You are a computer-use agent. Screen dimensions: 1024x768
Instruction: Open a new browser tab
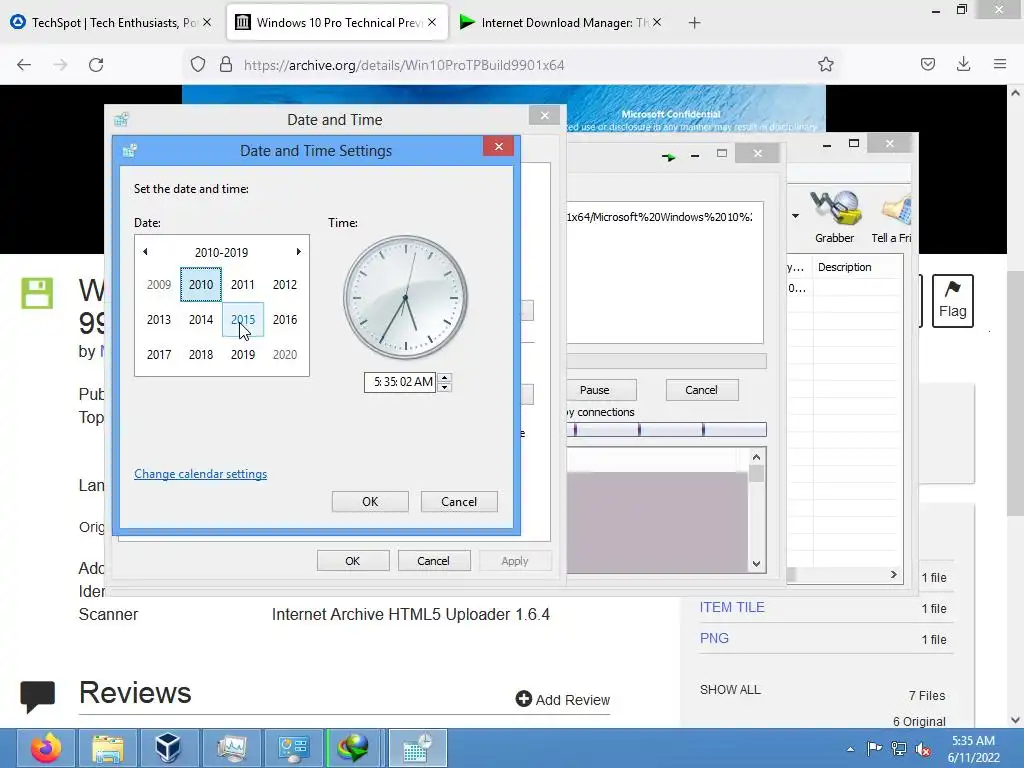click(x=694, y=23)
